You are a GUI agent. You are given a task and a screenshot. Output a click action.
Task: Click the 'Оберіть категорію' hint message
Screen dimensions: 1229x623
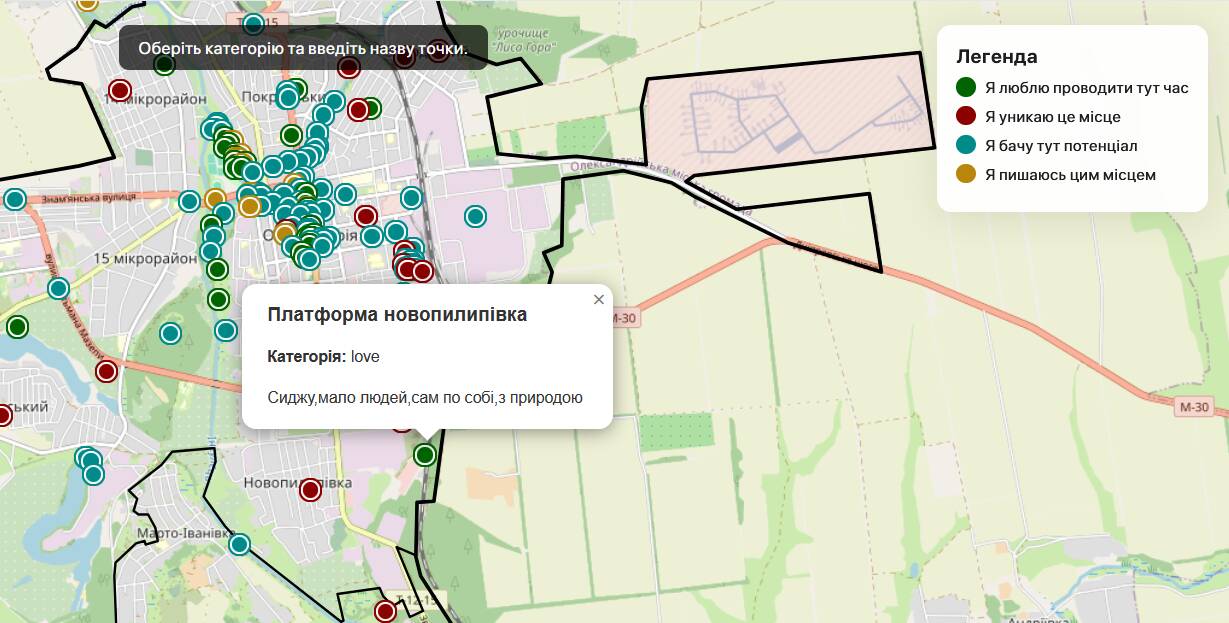click(x=303, y=48)
